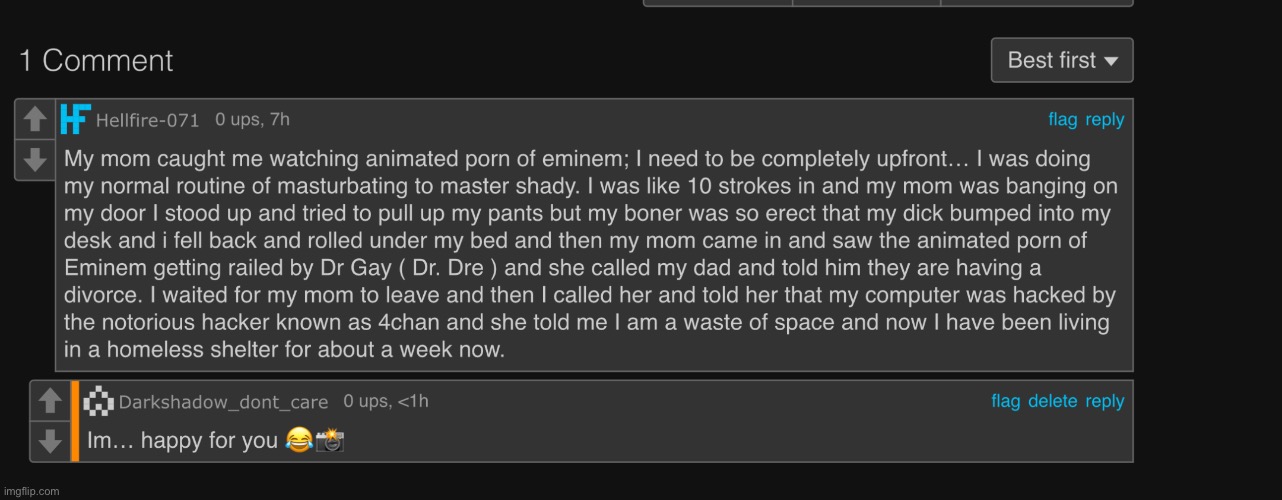
Task: Click the blue HF avatar icon
Action: click(x=75, y=119)
